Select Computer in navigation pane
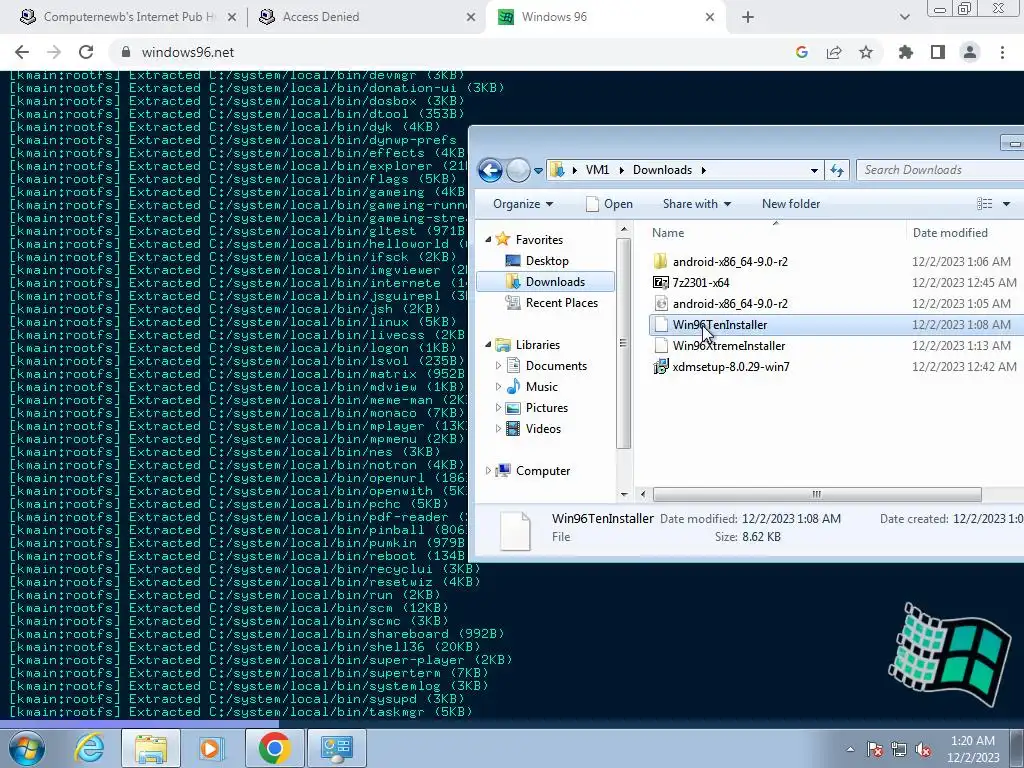 pyautogui.click(x=543, y=470)
